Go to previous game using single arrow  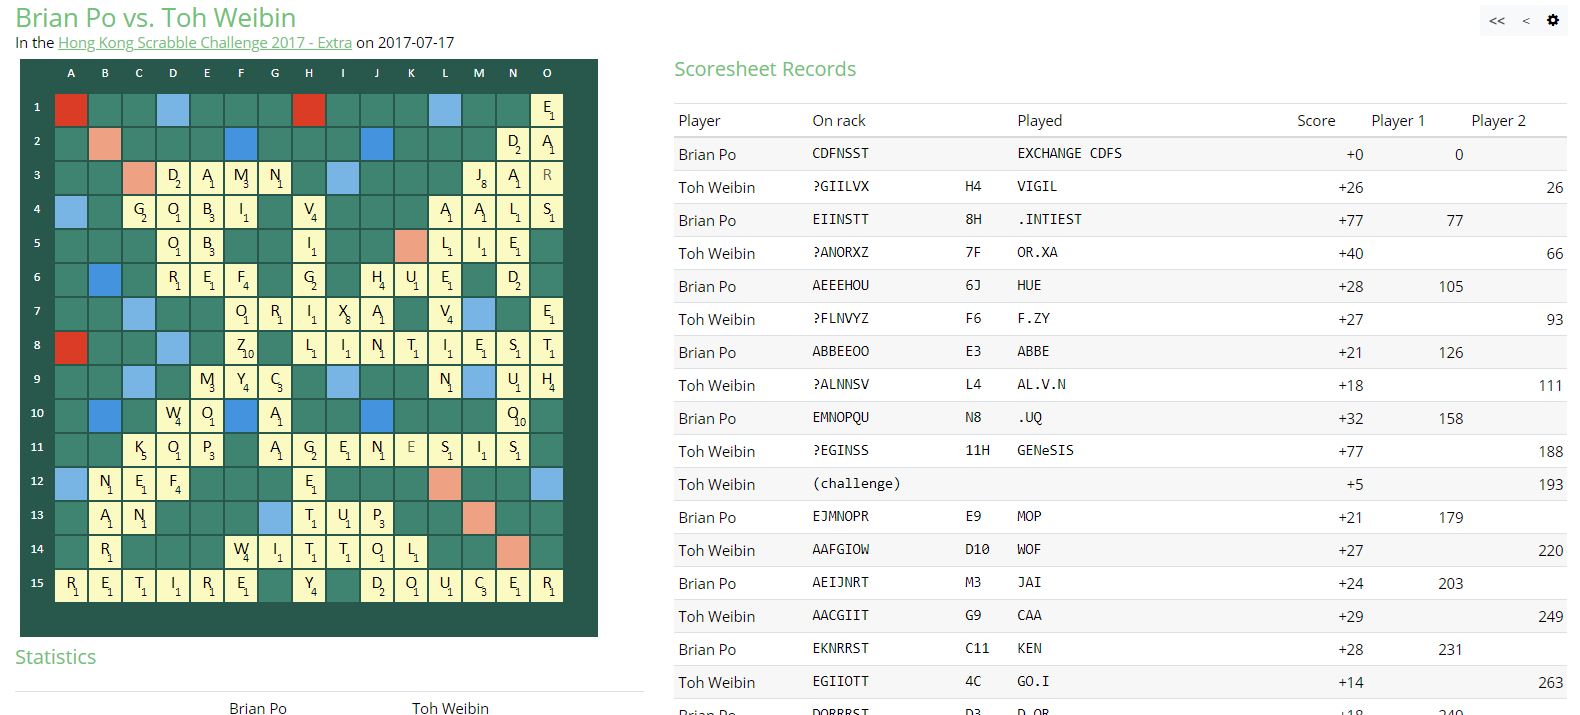pyautogui.click(x=1525, y=21)
